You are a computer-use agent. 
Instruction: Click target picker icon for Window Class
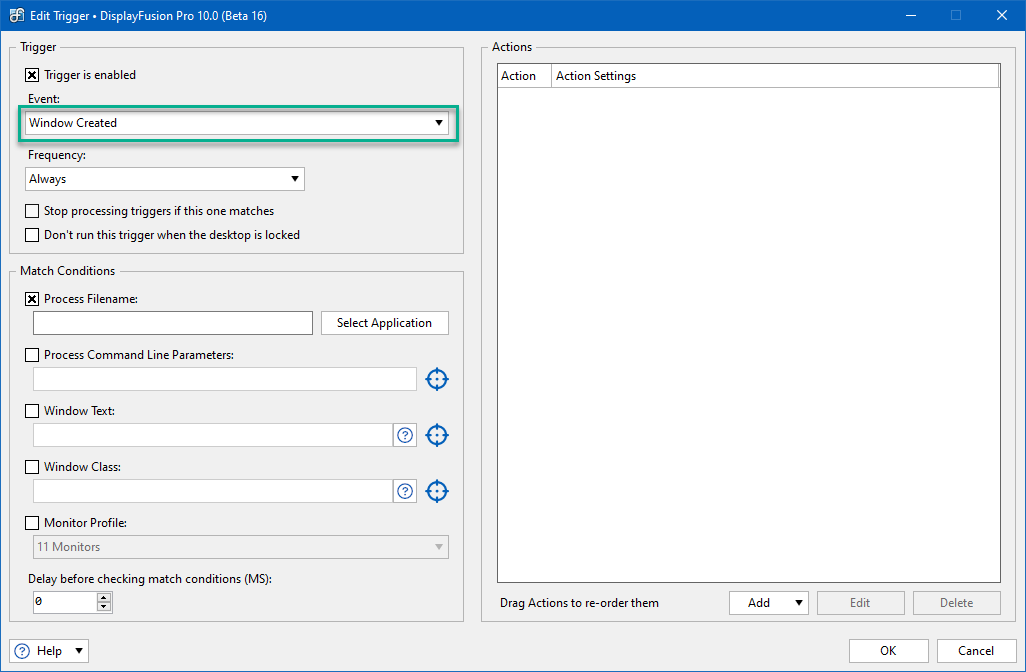click(x=437, y=491)
